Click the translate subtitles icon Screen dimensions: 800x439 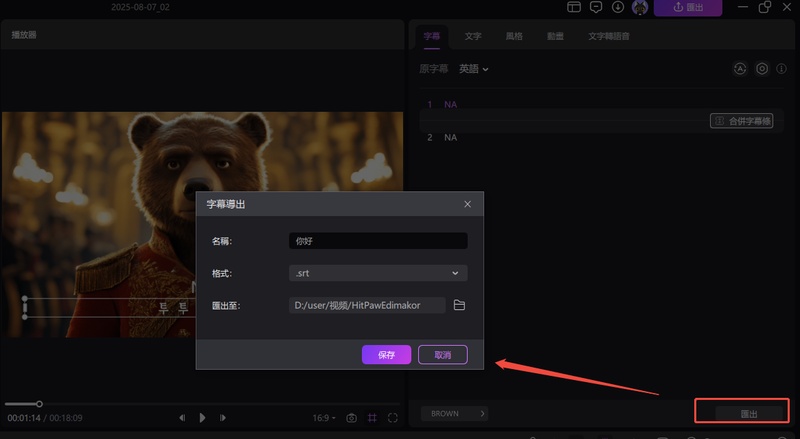pyautogui.click(x=740, y=69)
